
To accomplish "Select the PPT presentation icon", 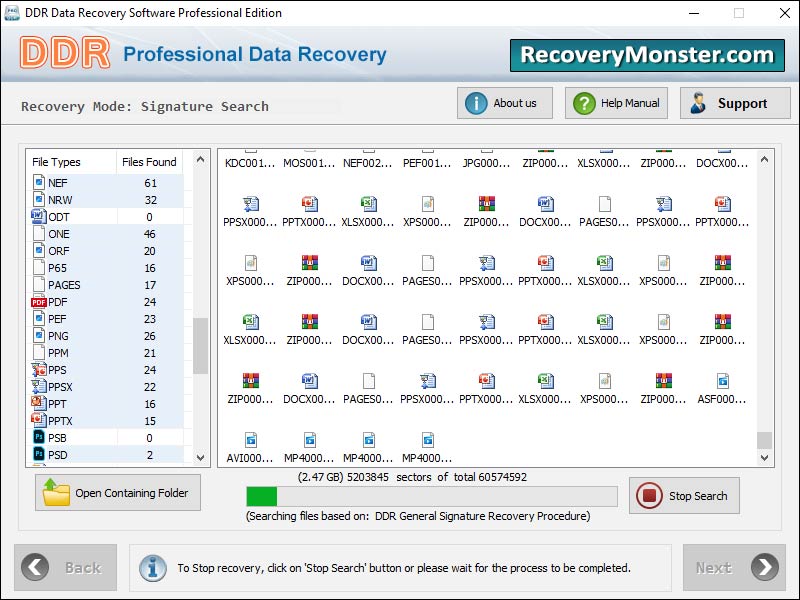I will point(39,403).
